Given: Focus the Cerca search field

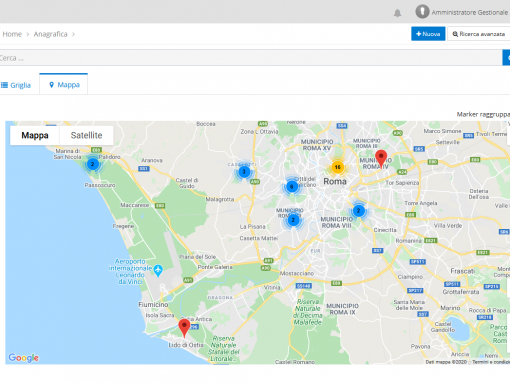Looking at the screenshot, I should pyautogui.click(x=251, y=58).
